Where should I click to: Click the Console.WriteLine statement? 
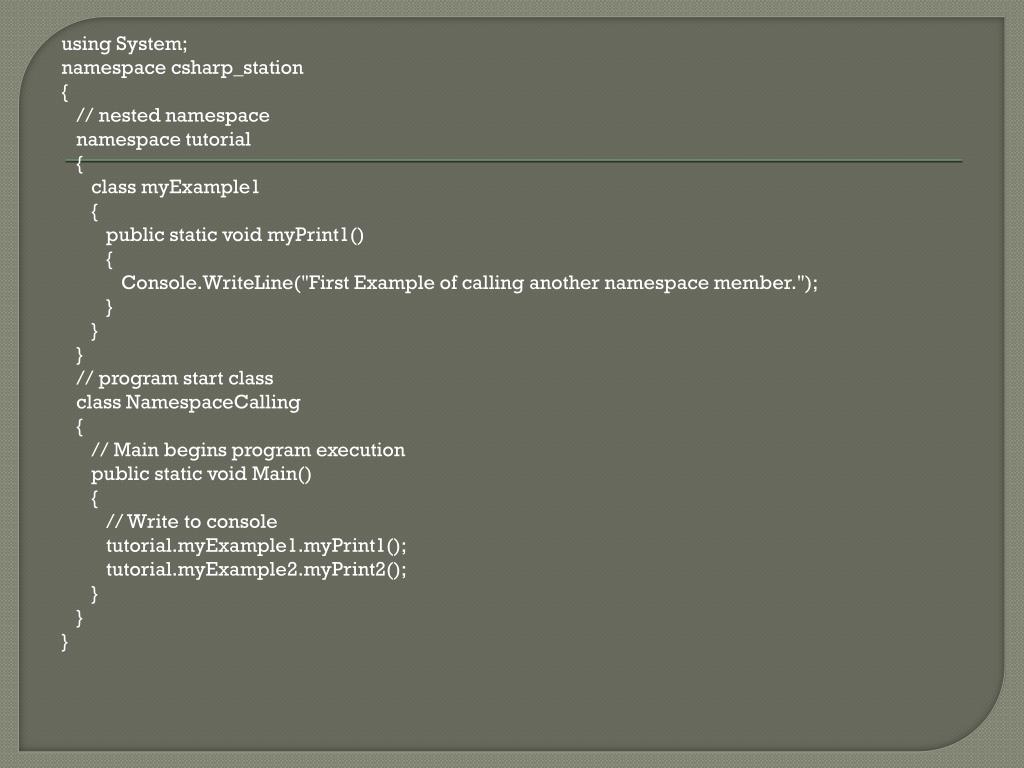[x=470, y=283]
